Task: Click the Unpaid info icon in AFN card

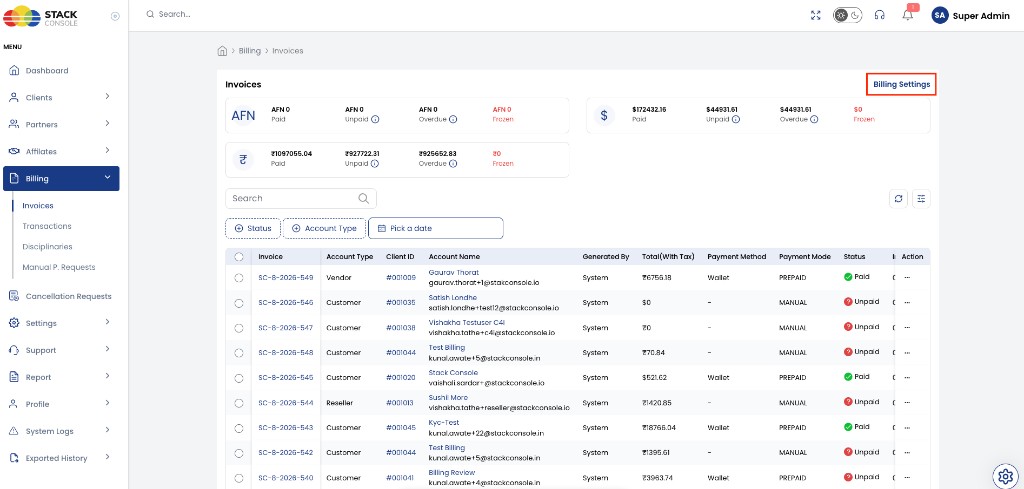Action: click(376, 119)
